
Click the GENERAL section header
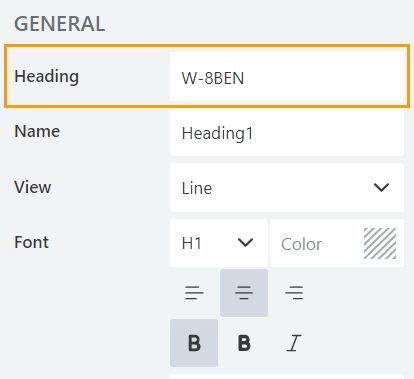60,24
